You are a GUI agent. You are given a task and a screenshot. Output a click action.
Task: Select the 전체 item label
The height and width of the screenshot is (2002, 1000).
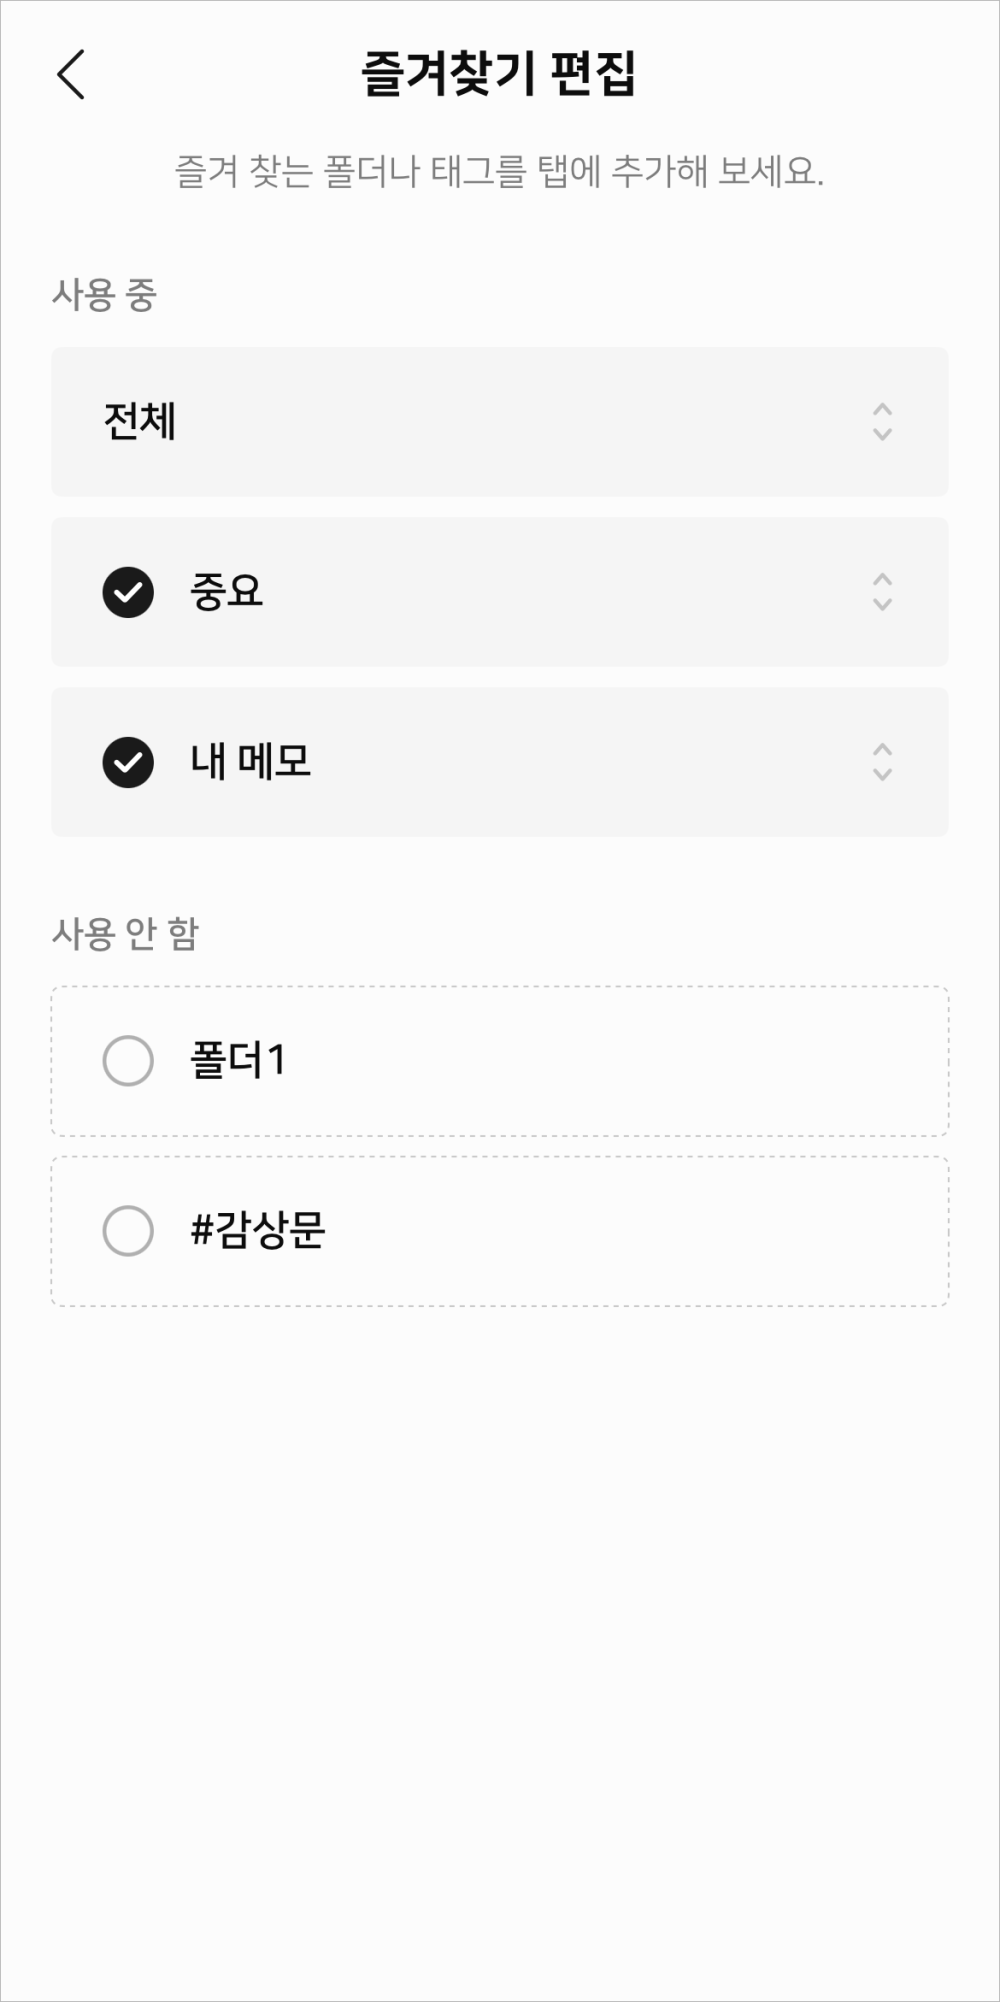pos(140,421)
